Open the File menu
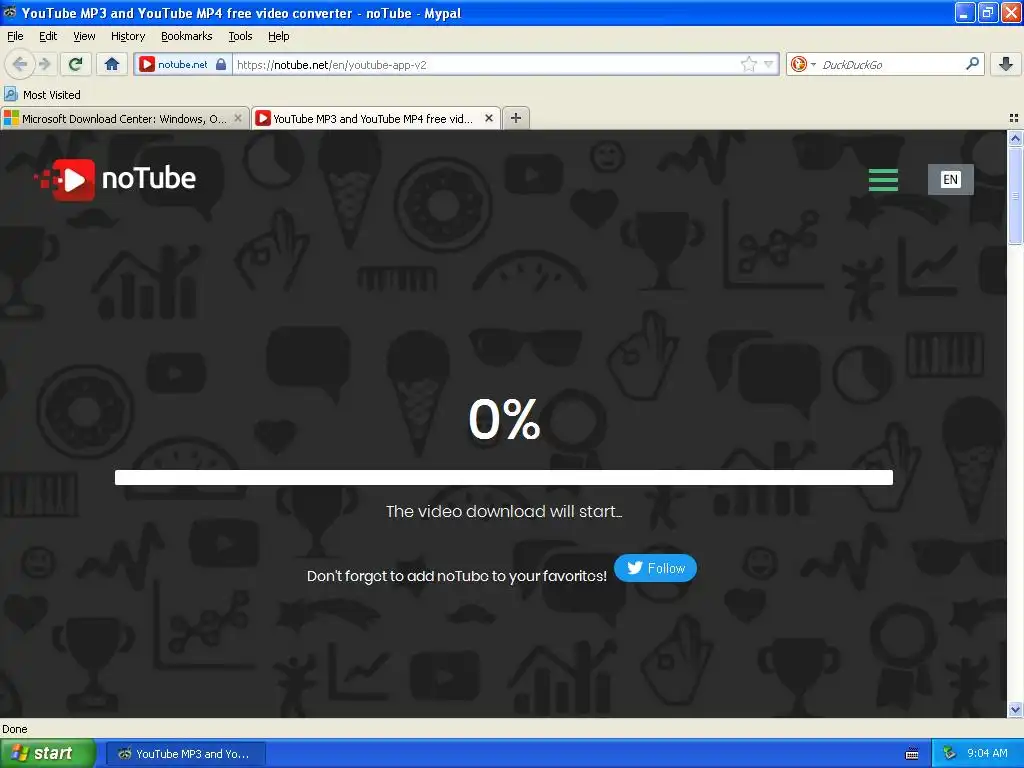Viewport: 1024px width, 768px height. [15, 36]
